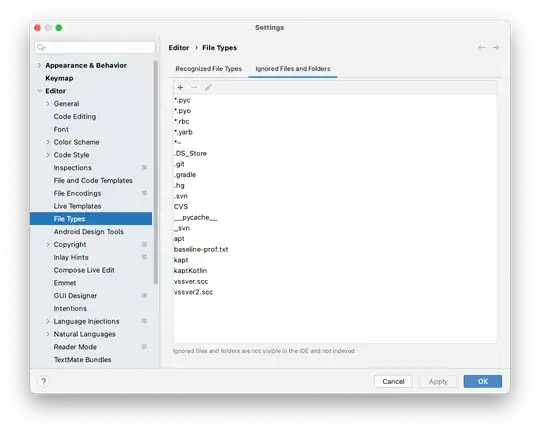This screenshot has width=540, height=433.
Task: Open Reader Mode settings
Action: (x=75, y=347)
